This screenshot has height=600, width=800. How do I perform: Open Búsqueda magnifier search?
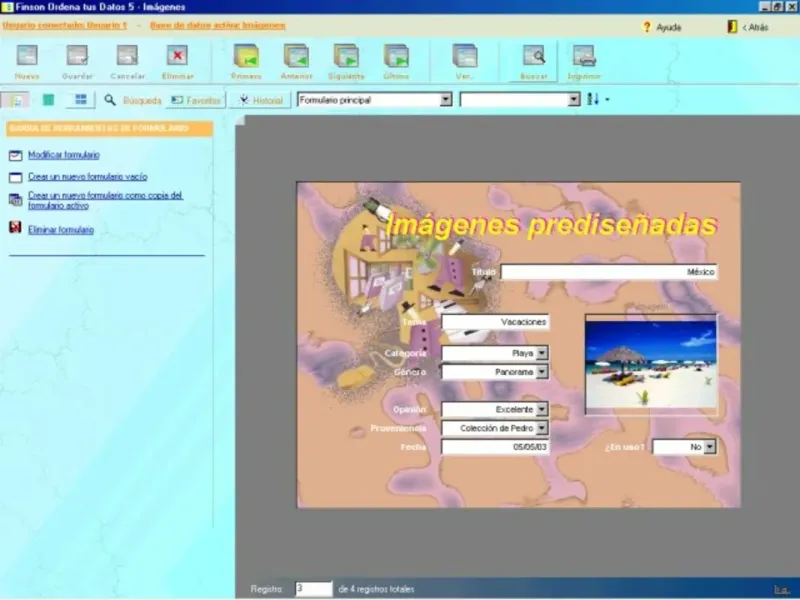tap(132, 101)
